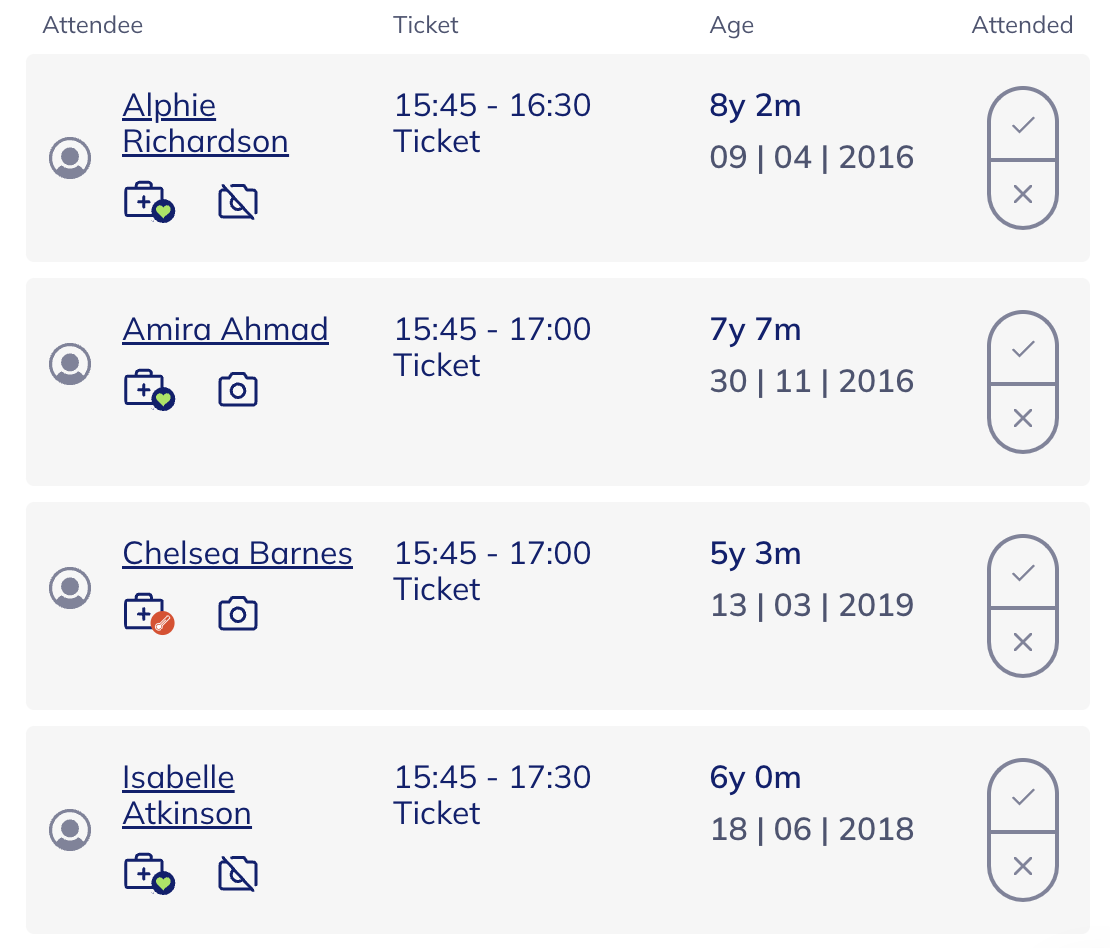
Task: Open Alphie Richardson's profile link
Action: click(205, 123)
